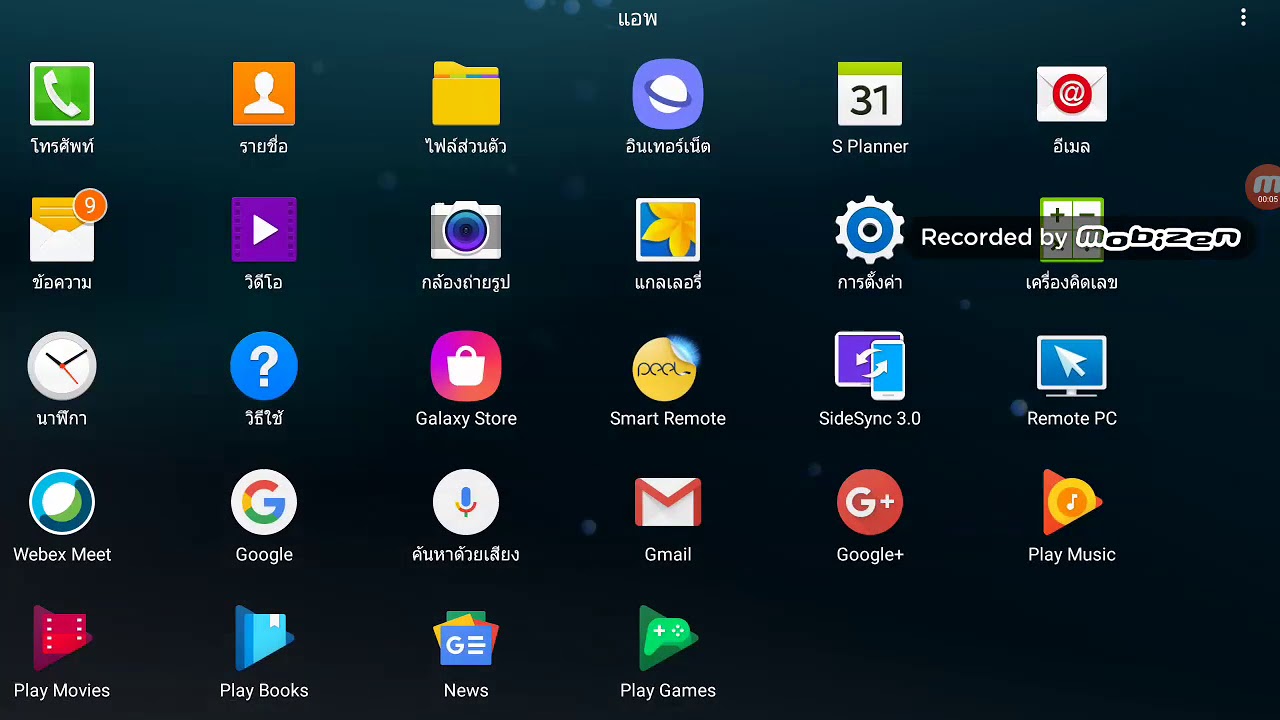This screenshot has width=1280, height=720.
Task: Open the three-dot overflow menu
Action: (x=1243, y=17)
